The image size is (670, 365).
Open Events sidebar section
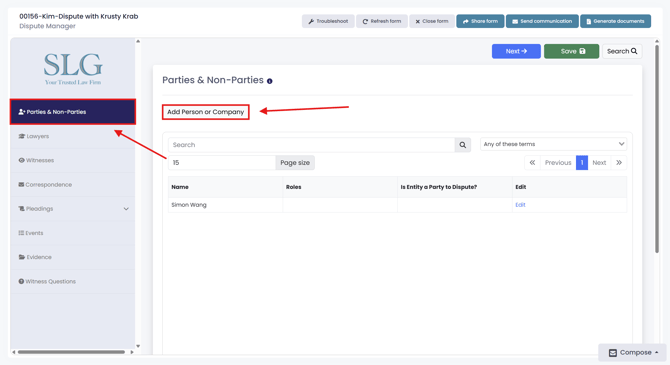click(x=73, y=233)
